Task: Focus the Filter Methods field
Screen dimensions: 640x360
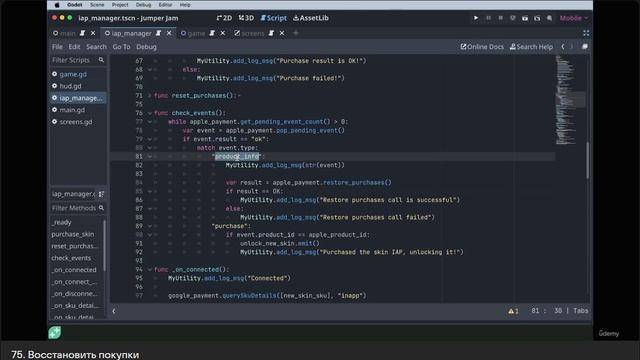Action: 78,208
